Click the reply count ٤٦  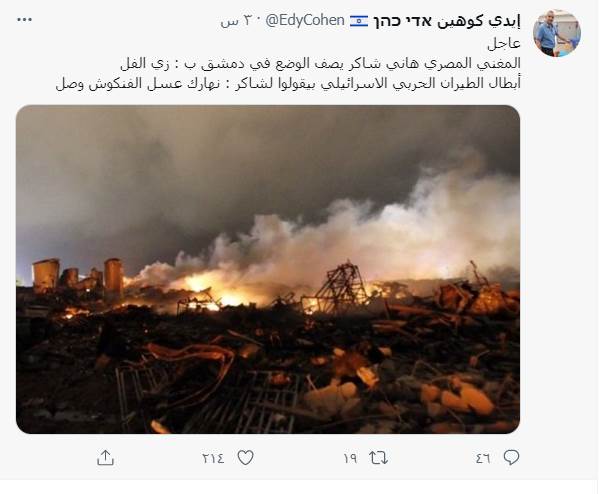point(483,458)
